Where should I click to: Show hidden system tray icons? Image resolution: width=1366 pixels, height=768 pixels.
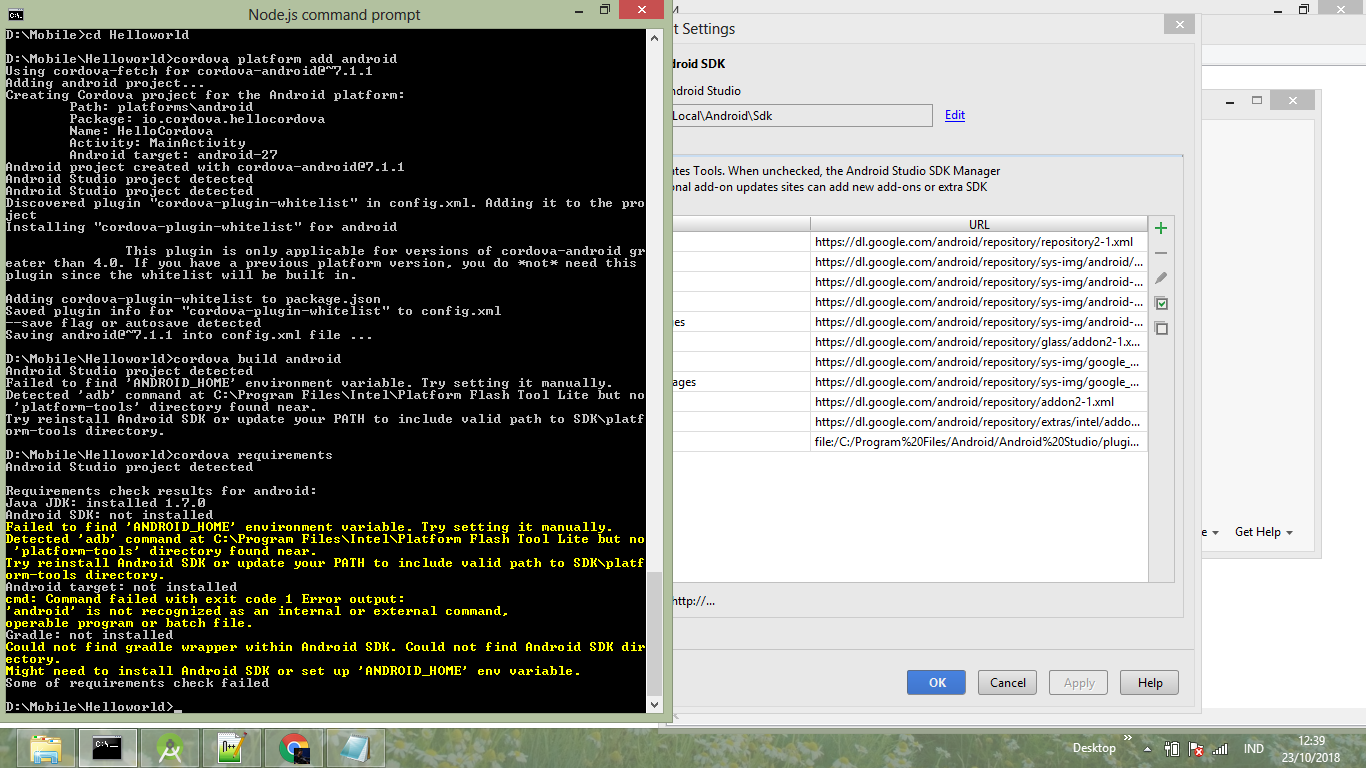click(1148, 748)
